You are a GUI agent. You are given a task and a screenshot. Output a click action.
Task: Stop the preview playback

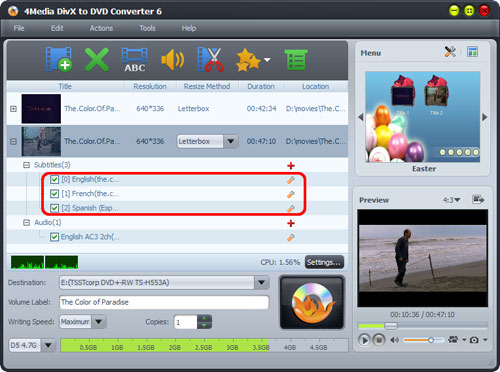379,340
